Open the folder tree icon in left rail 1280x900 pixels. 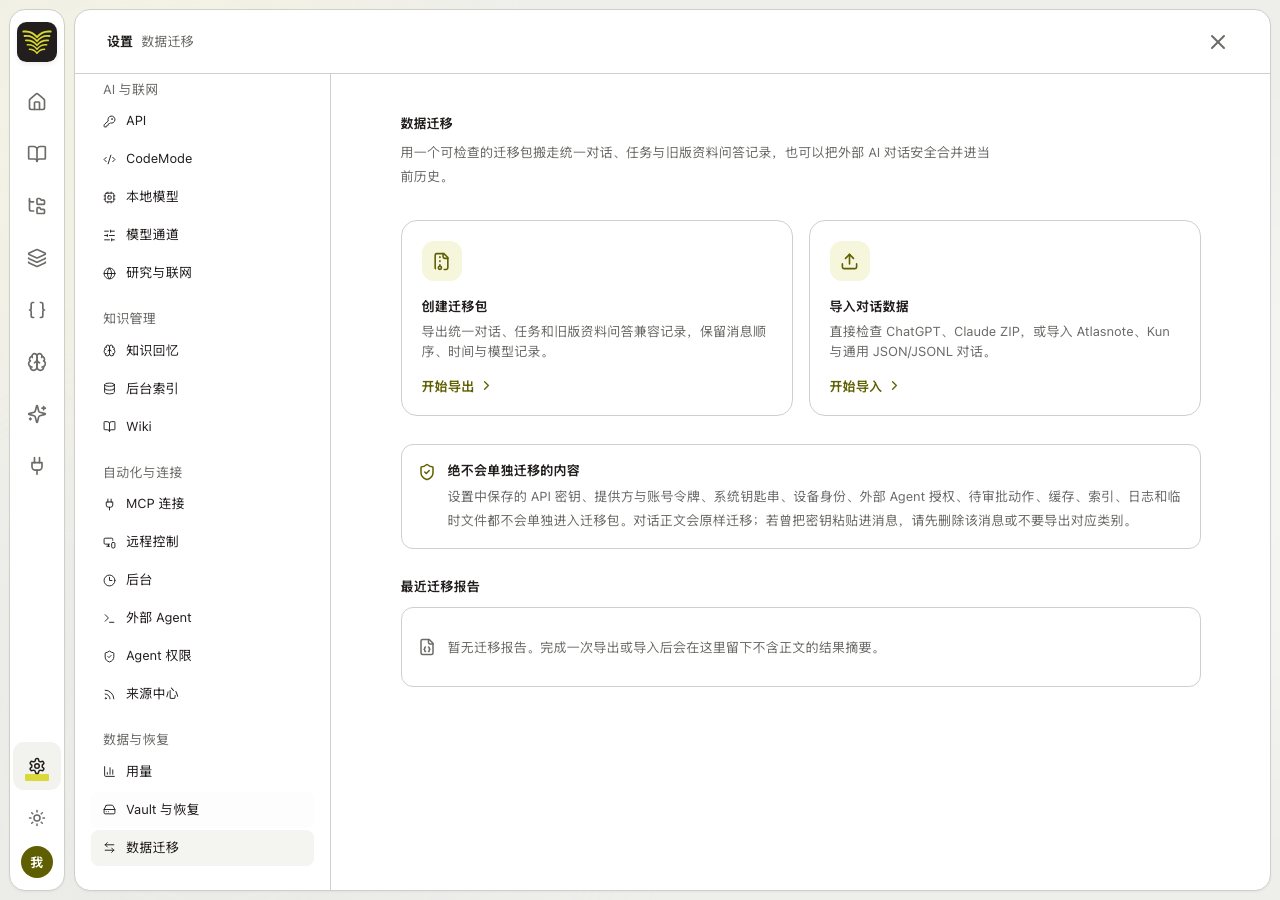click(x=37, y=206)
